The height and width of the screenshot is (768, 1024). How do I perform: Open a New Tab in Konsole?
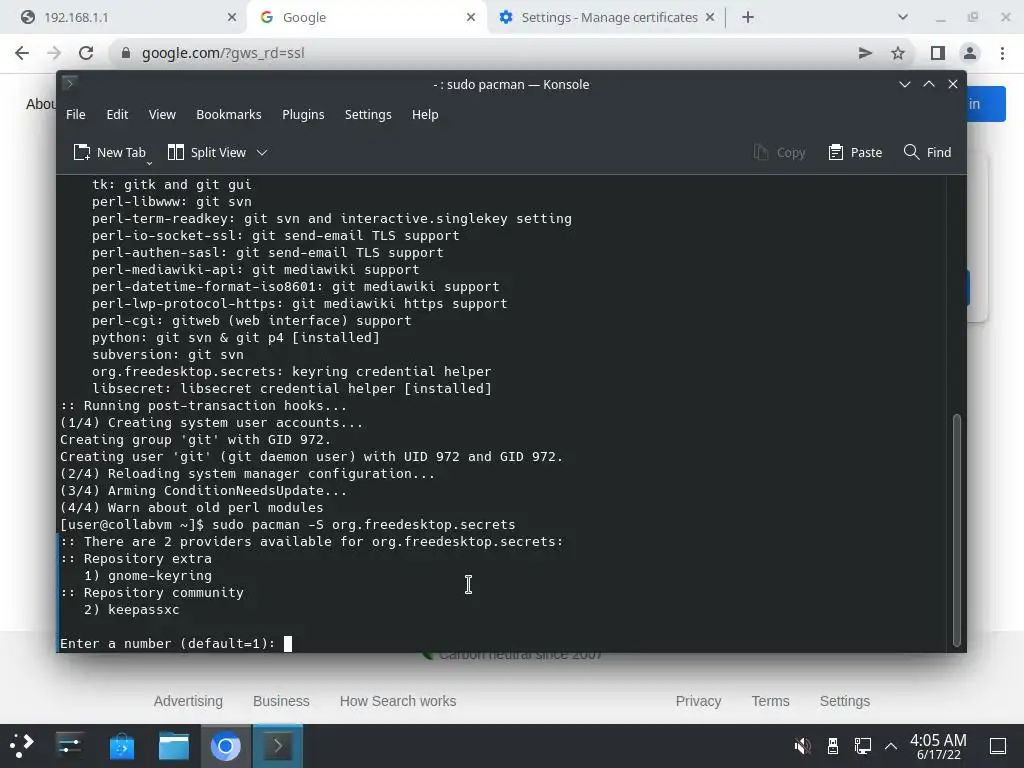108,152
